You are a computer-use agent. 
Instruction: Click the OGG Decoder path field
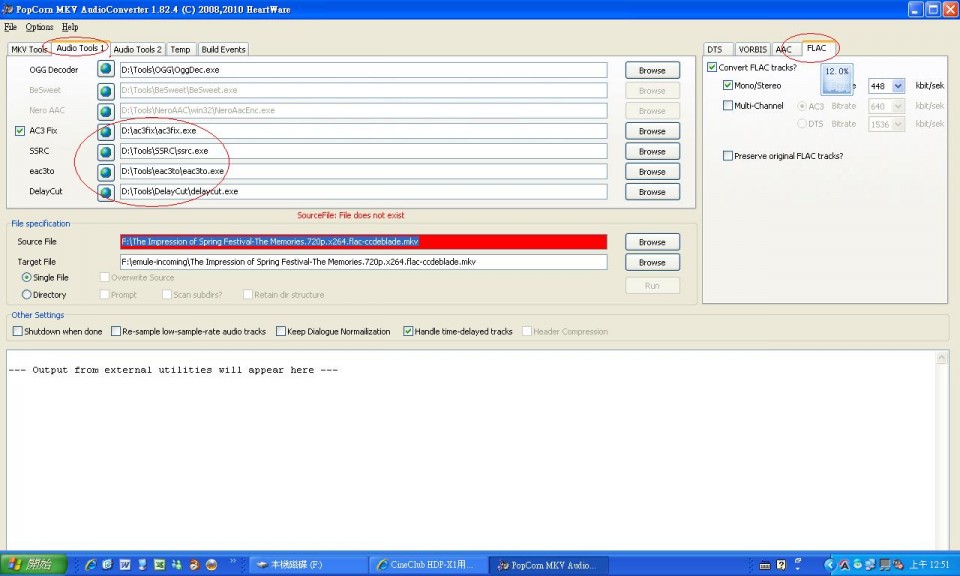364,70
